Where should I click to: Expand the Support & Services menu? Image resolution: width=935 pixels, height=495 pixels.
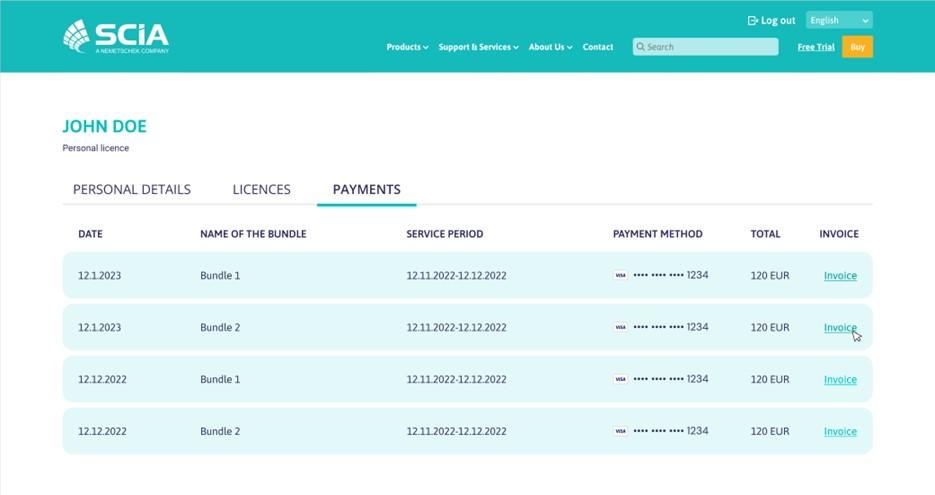(x=478, y=47)
